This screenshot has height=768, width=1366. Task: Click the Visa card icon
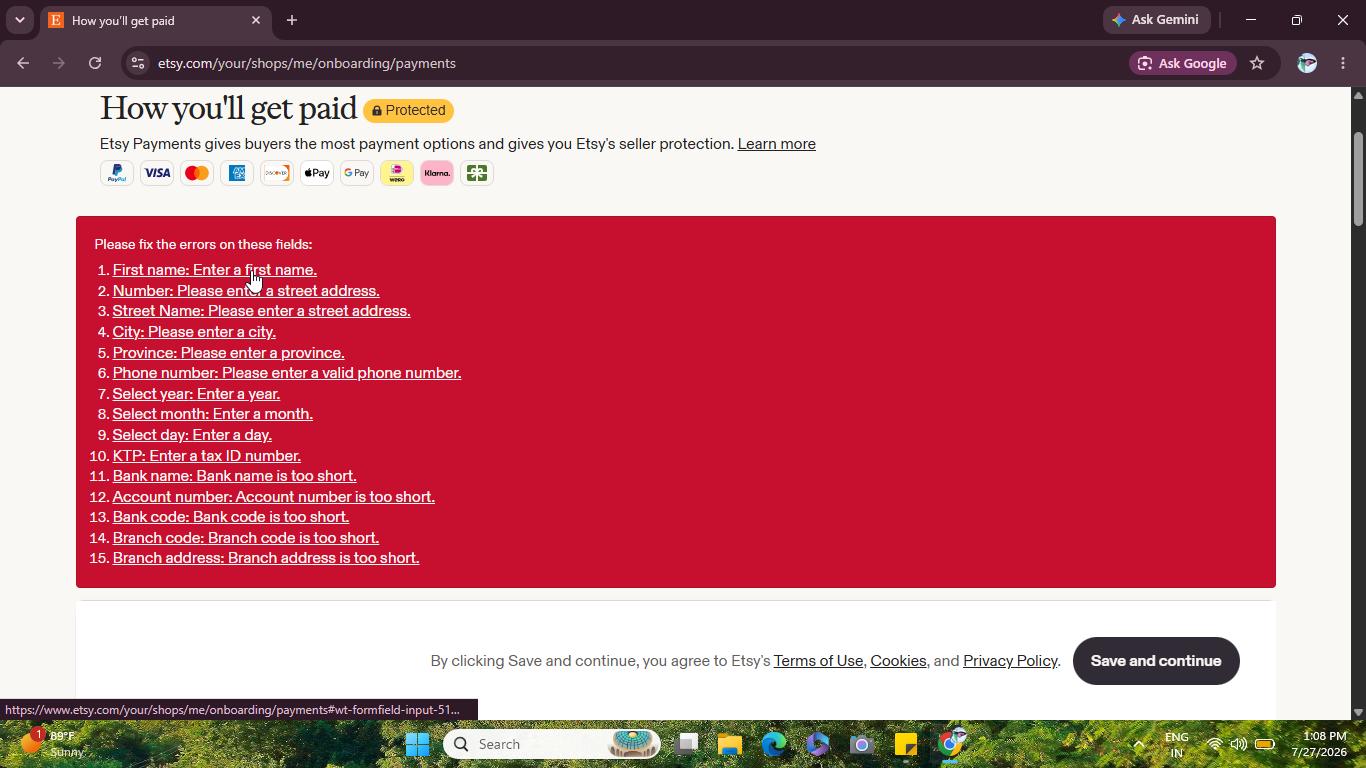tap(157, 173)
